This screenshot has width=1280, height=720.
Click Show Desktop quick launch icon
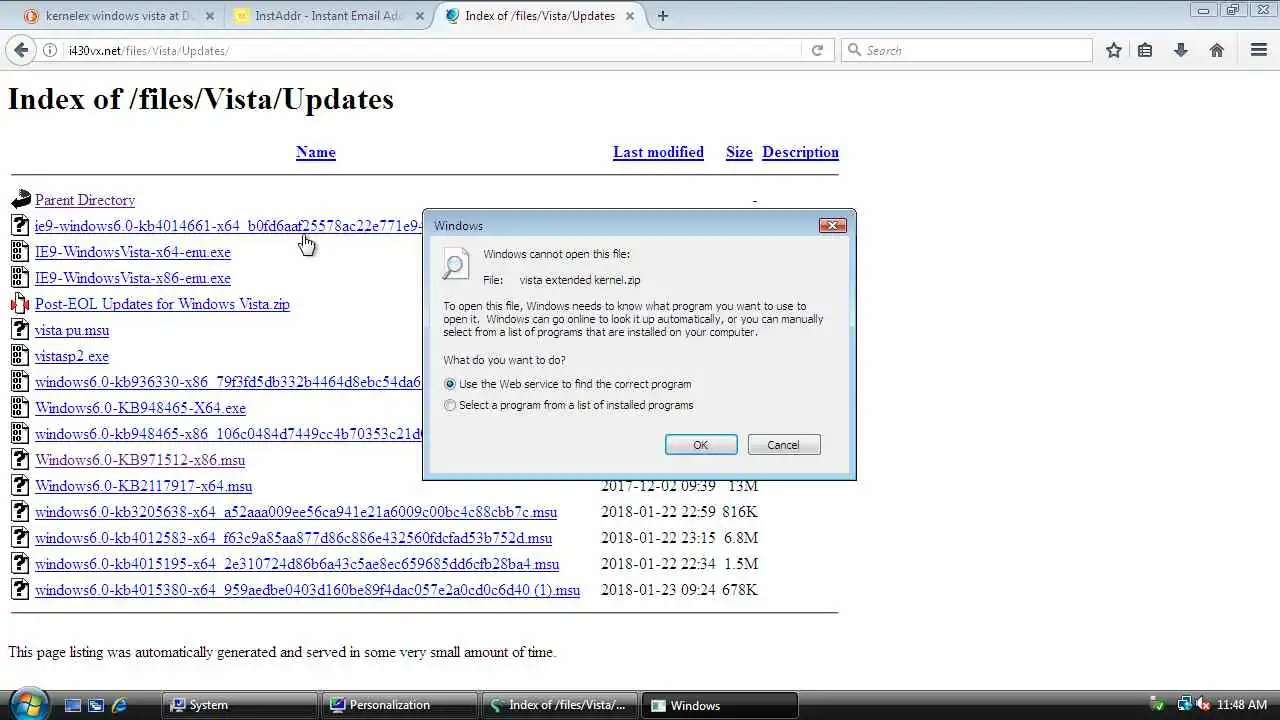click(72, 705)
